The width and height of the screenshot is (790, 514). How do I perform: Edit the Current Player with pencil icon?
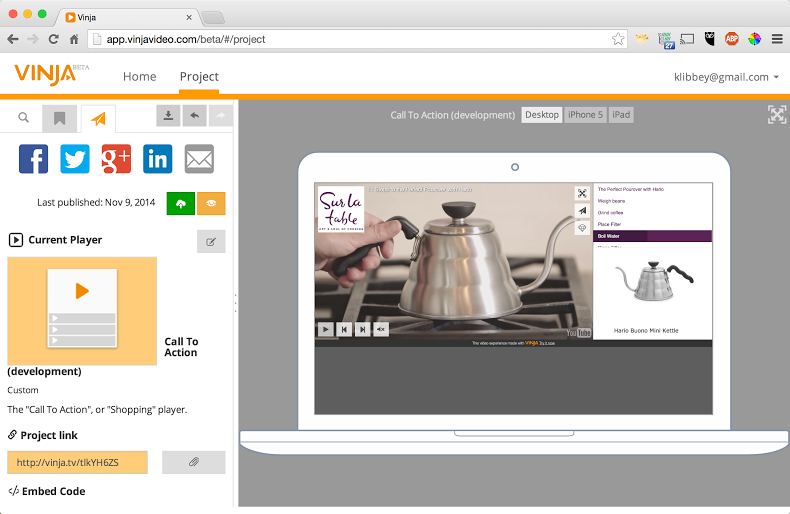click(211, 241)
